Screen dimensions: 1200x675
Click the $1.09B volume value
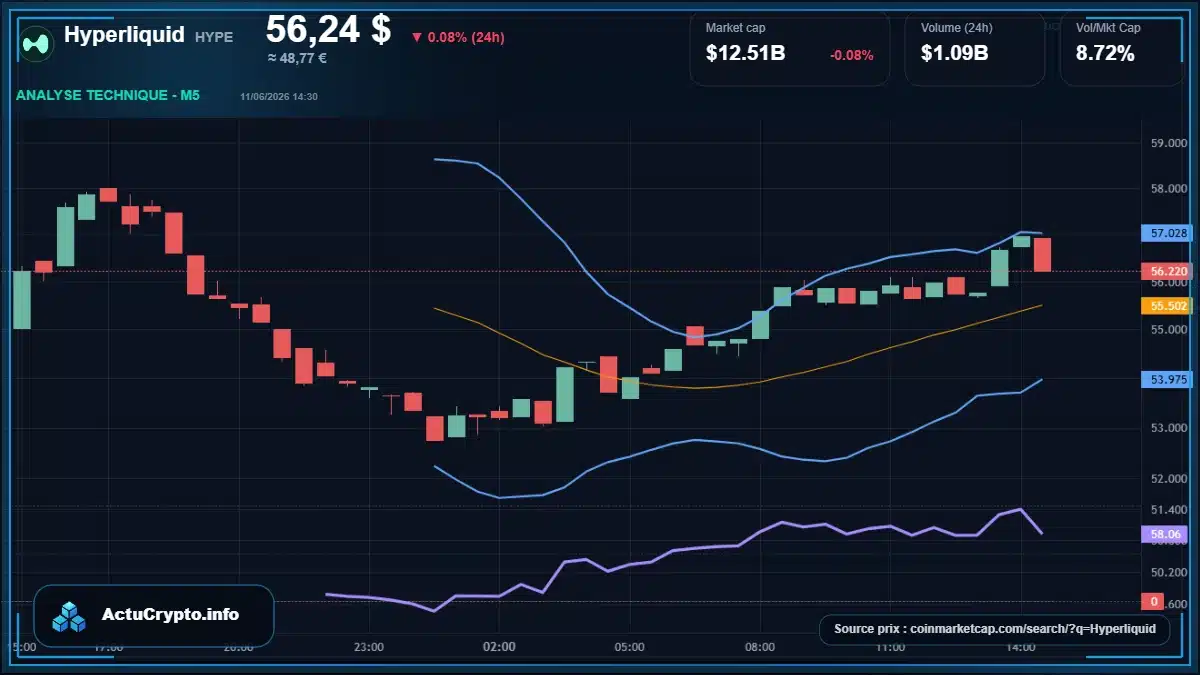(x=954, y=54)
